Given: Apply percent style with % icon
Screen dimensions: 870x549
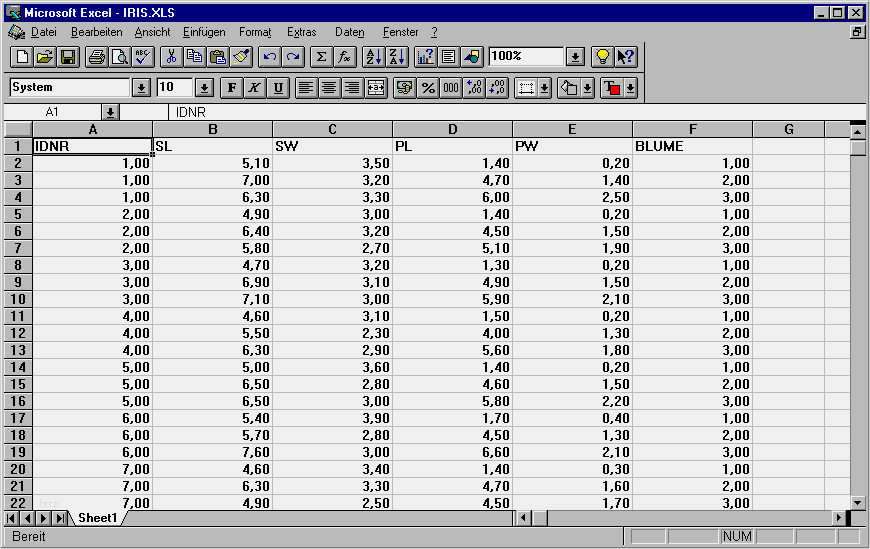Looking at the screenshot, I should pyautogui.click(x=428, y=88).
